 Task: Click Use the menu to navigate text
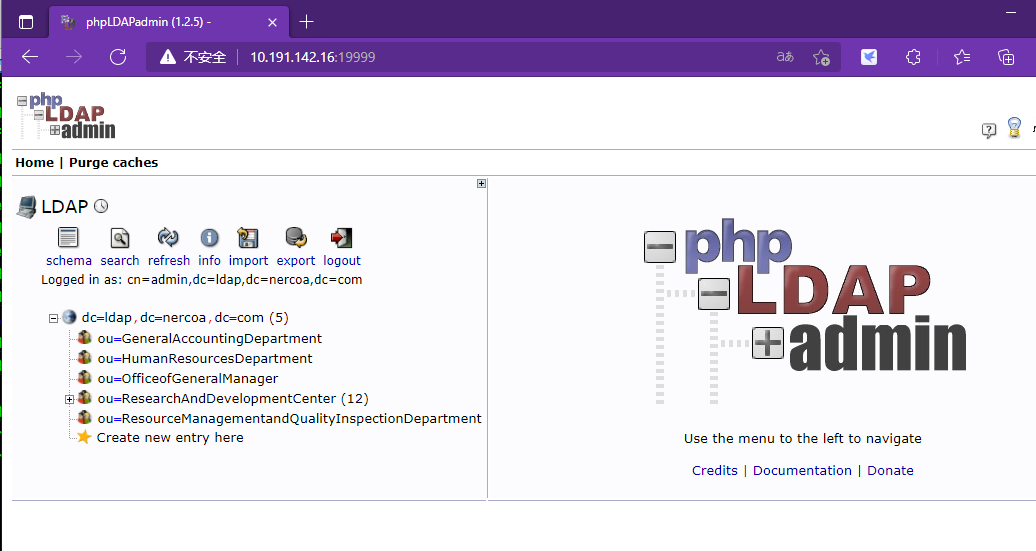coord(803,438)
